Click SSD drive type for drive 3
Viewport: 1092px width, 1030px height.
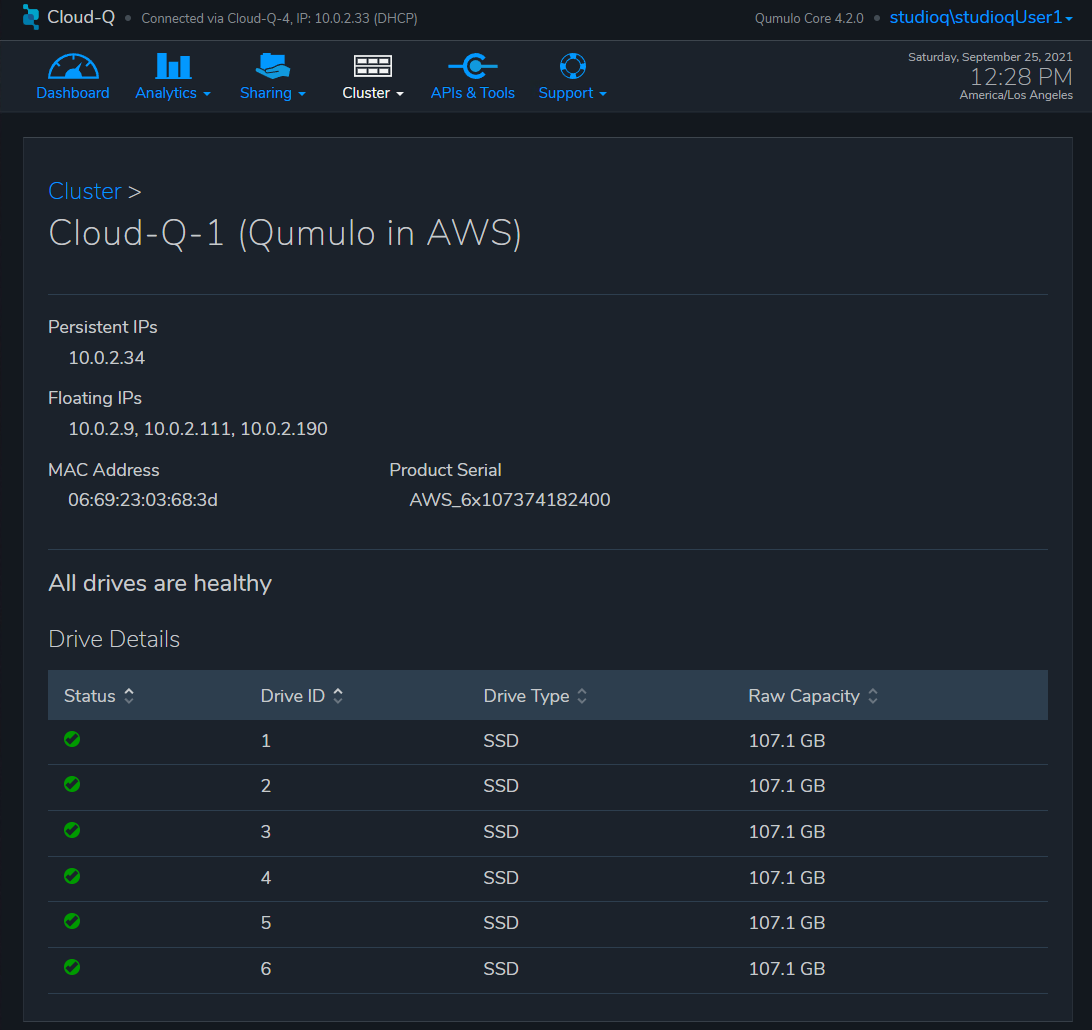pyautogui.click(x=501, y=832)
